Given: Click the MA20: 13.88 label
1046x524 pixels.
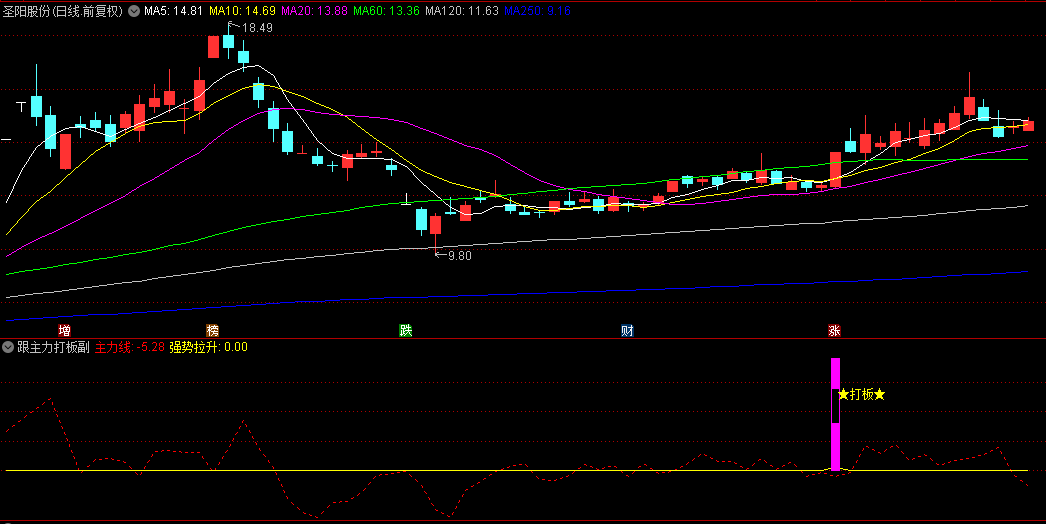Looking at the screenshot, I should pyautogui.click(x=315, y=11).
